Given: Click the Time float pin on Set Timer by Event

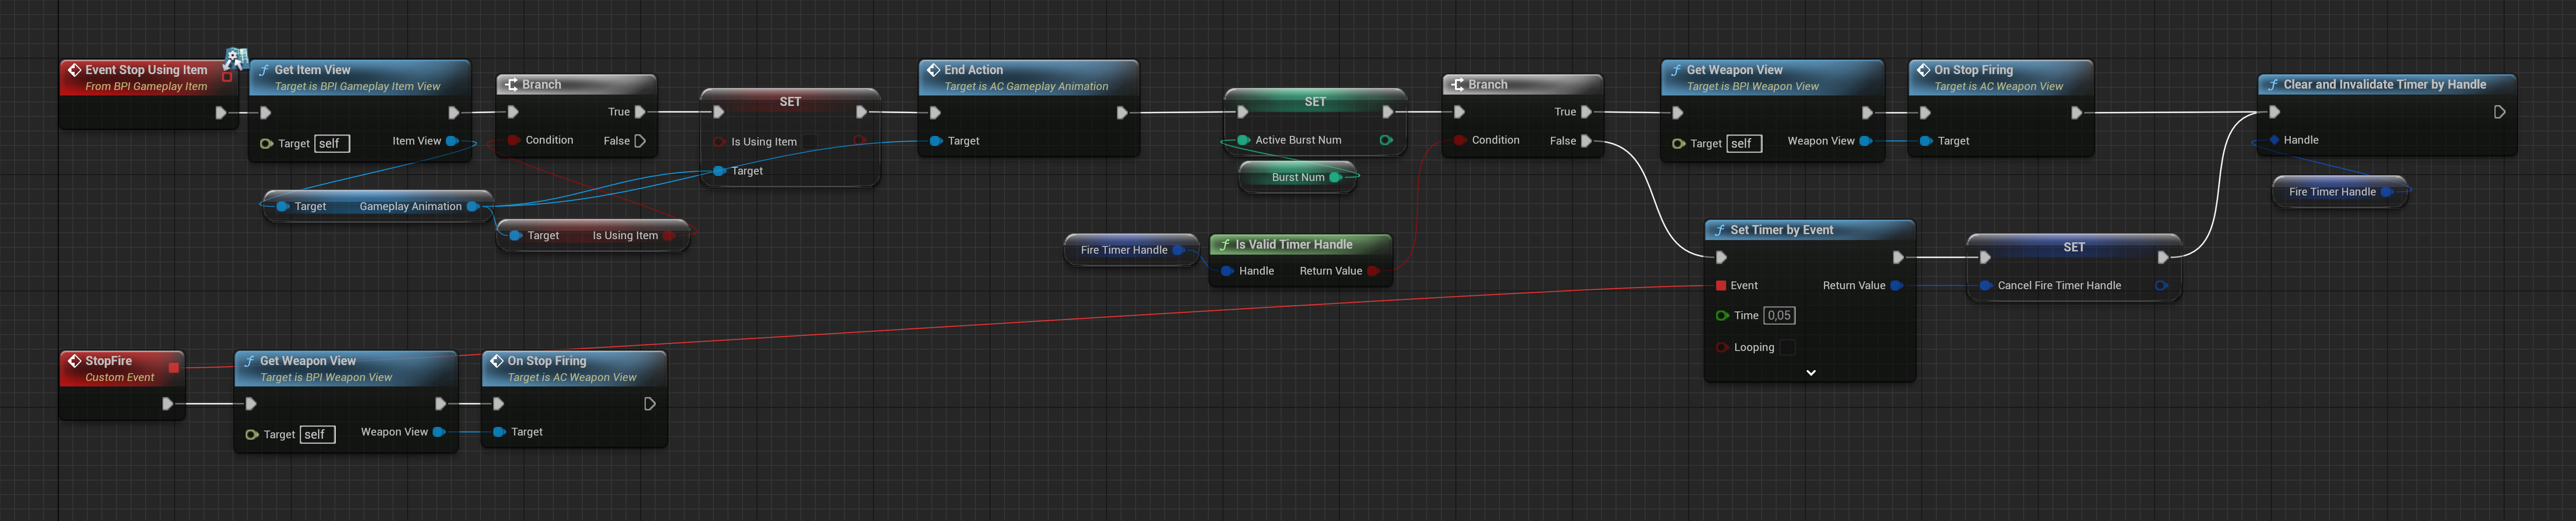Looking at the screenshot, I should pyautogui.click(x=1721, y=316).
